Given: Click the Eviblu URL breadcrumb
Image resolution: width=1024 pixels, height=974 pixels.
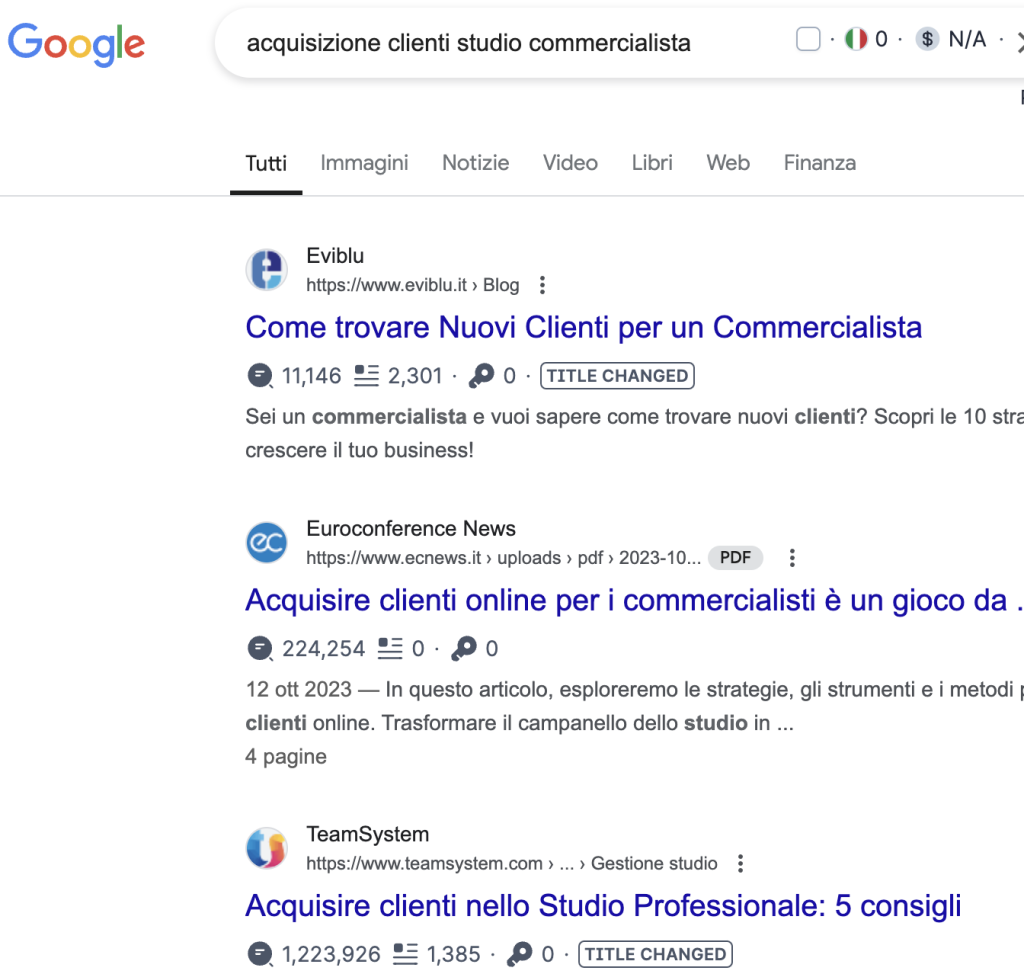Looking at the screenshot, I should point(413,285).
